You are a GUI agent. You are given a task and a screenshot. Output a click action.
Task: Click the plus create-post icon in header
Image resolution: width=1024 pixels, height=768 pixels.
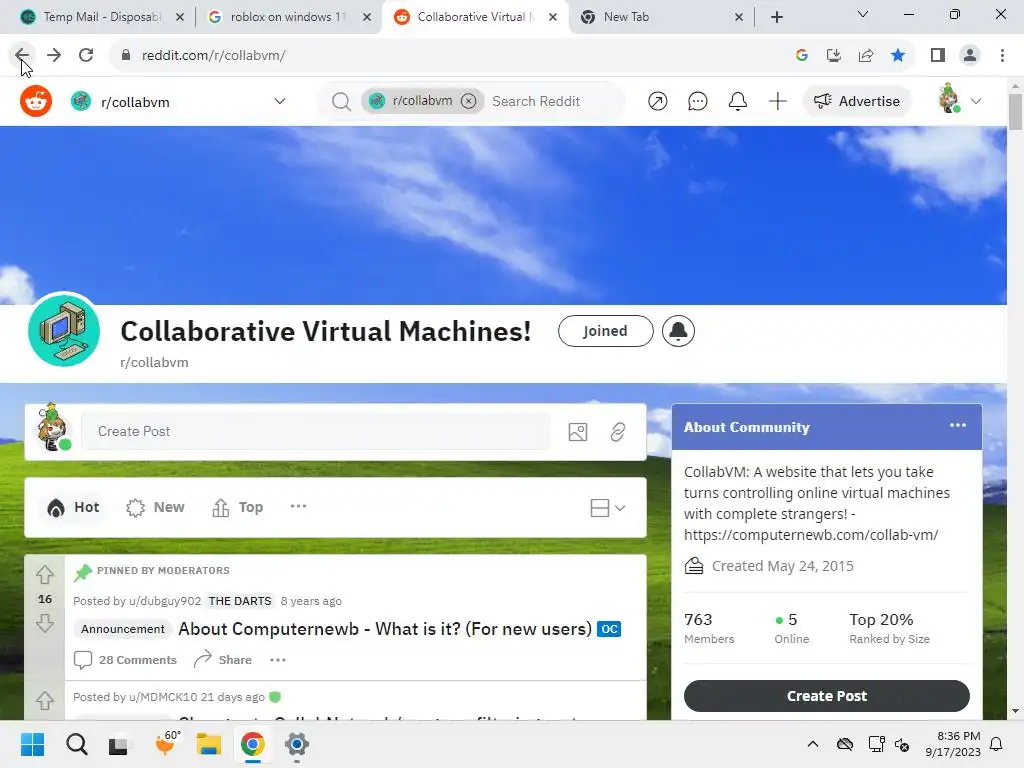point(778,101)
